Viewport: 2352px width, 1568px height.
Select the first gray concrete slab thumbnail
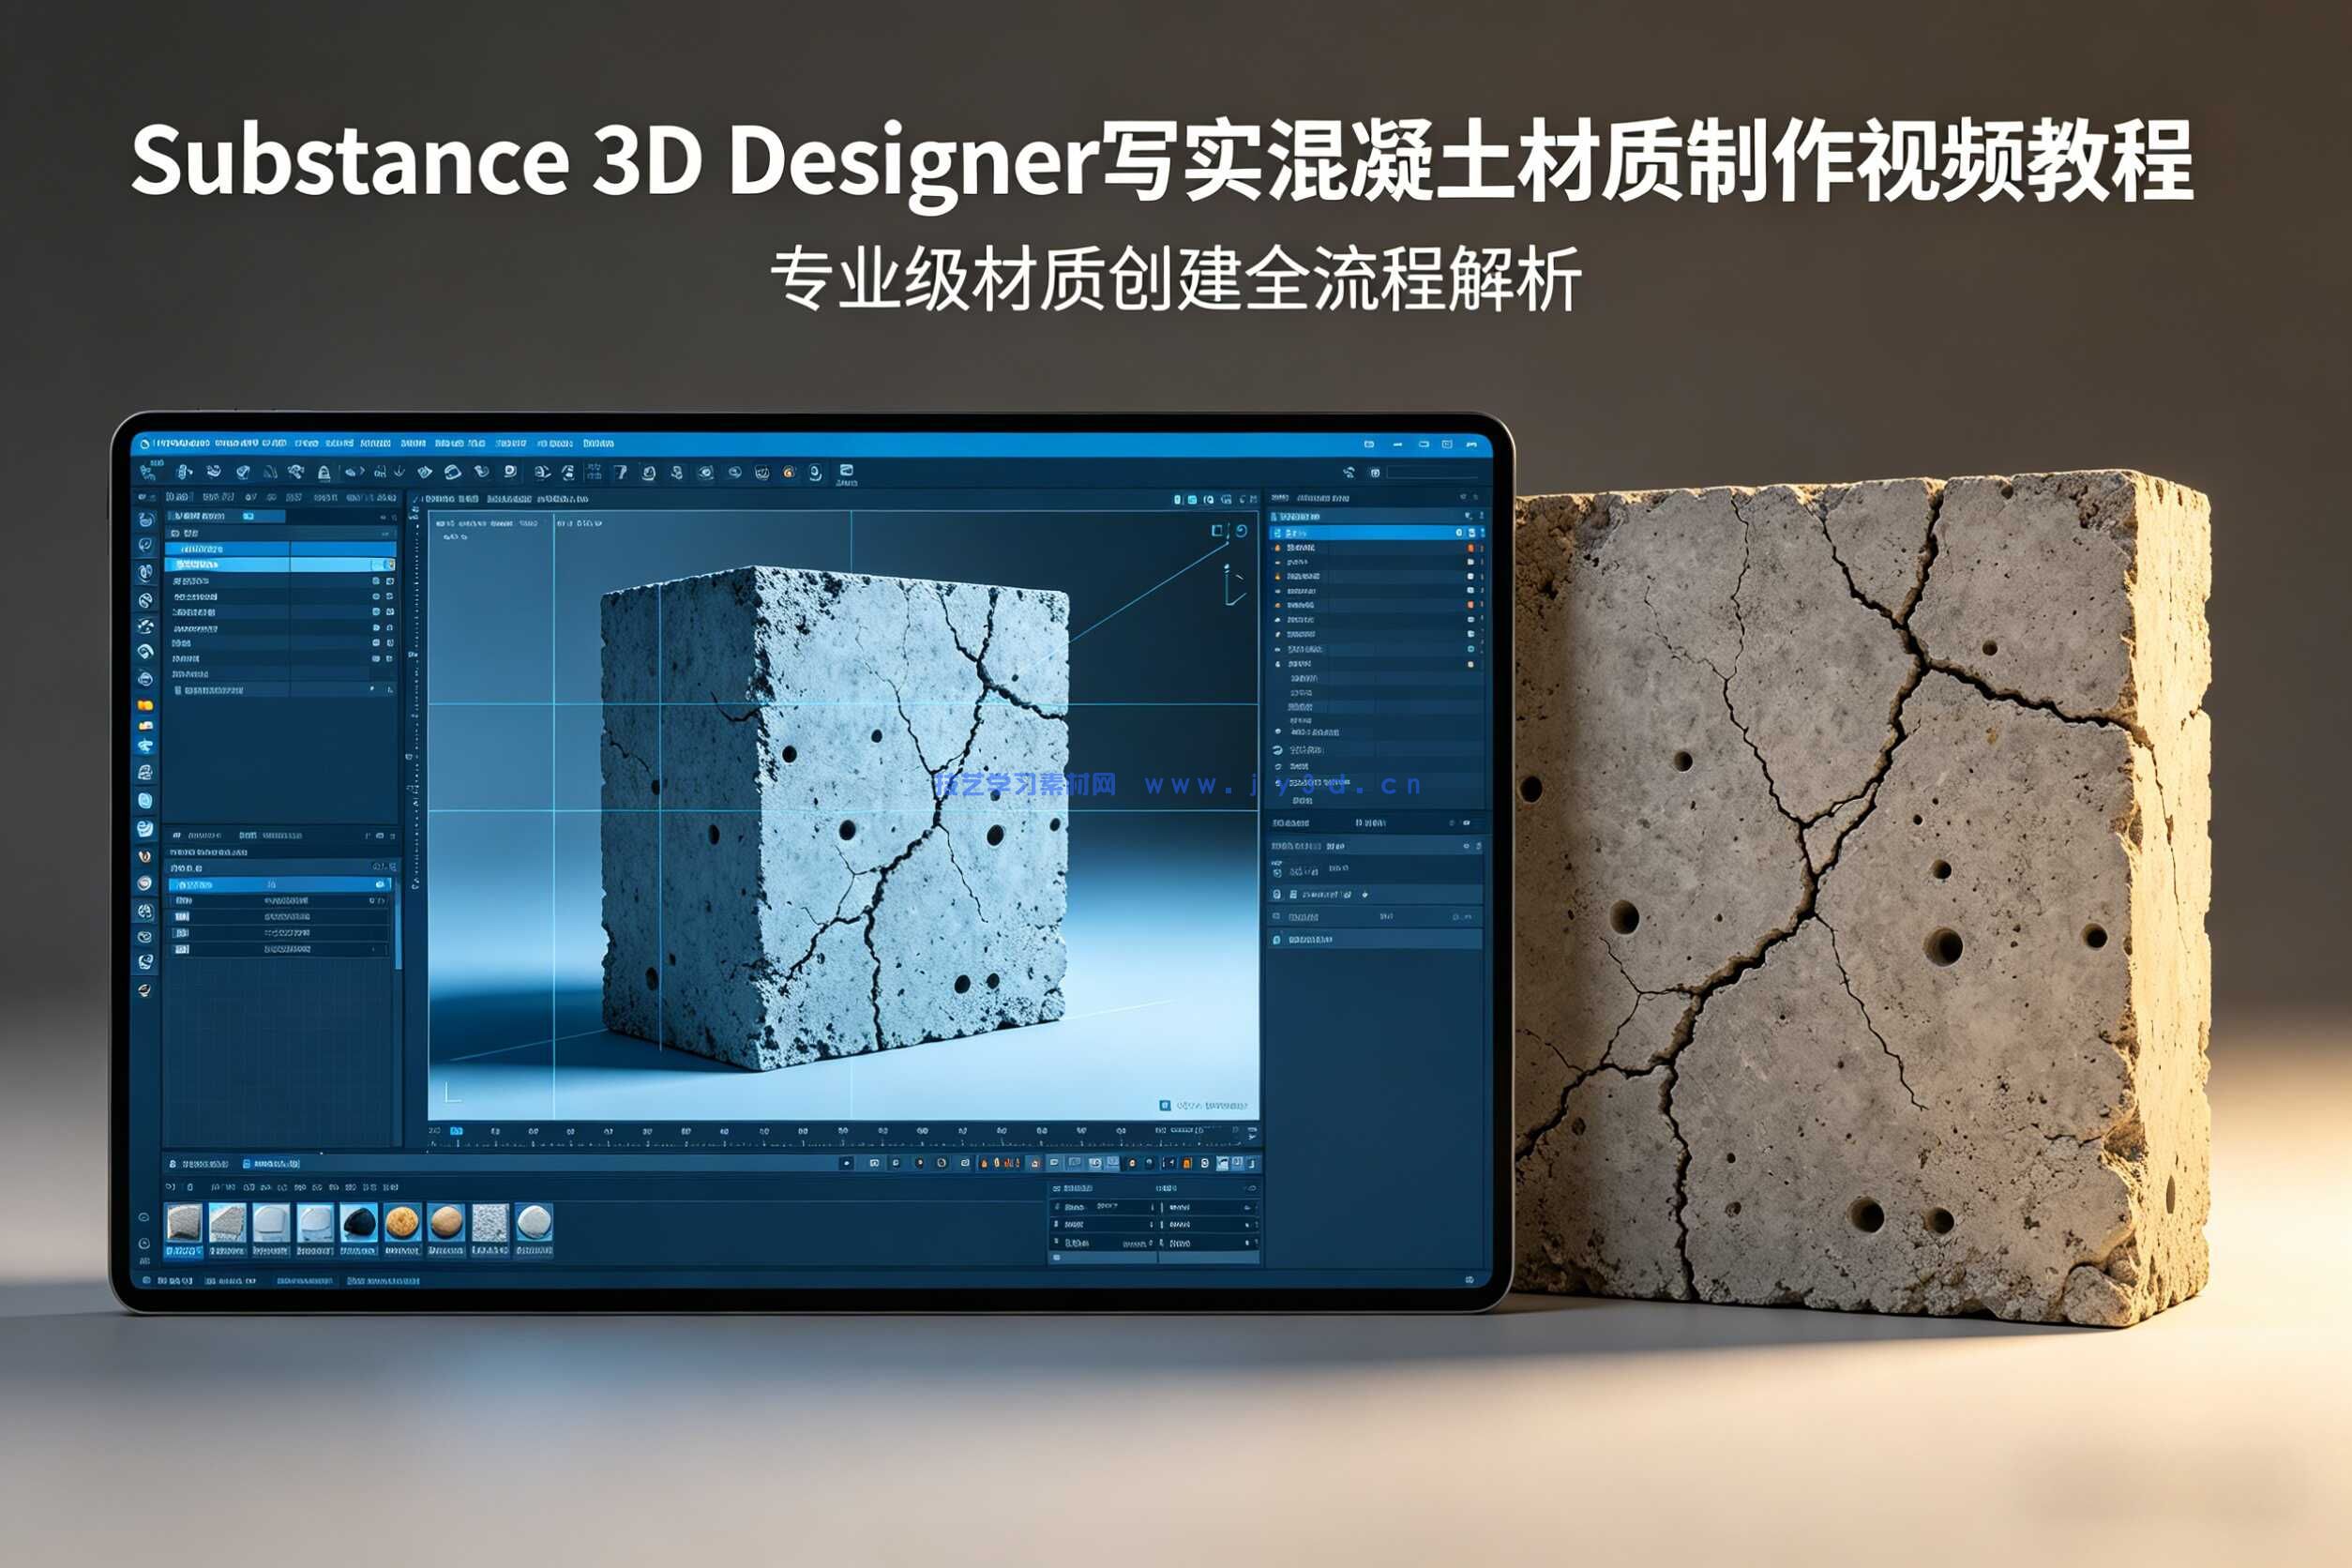click(x=184, y=1223)
